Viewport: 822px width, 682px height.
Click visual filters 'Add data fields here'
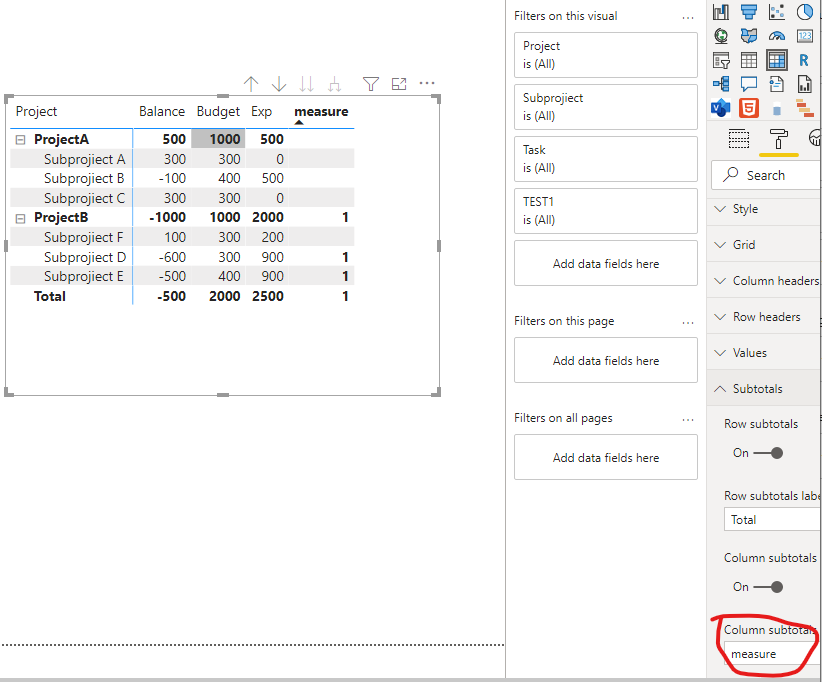pyautogui.click(x=605, y=263)
